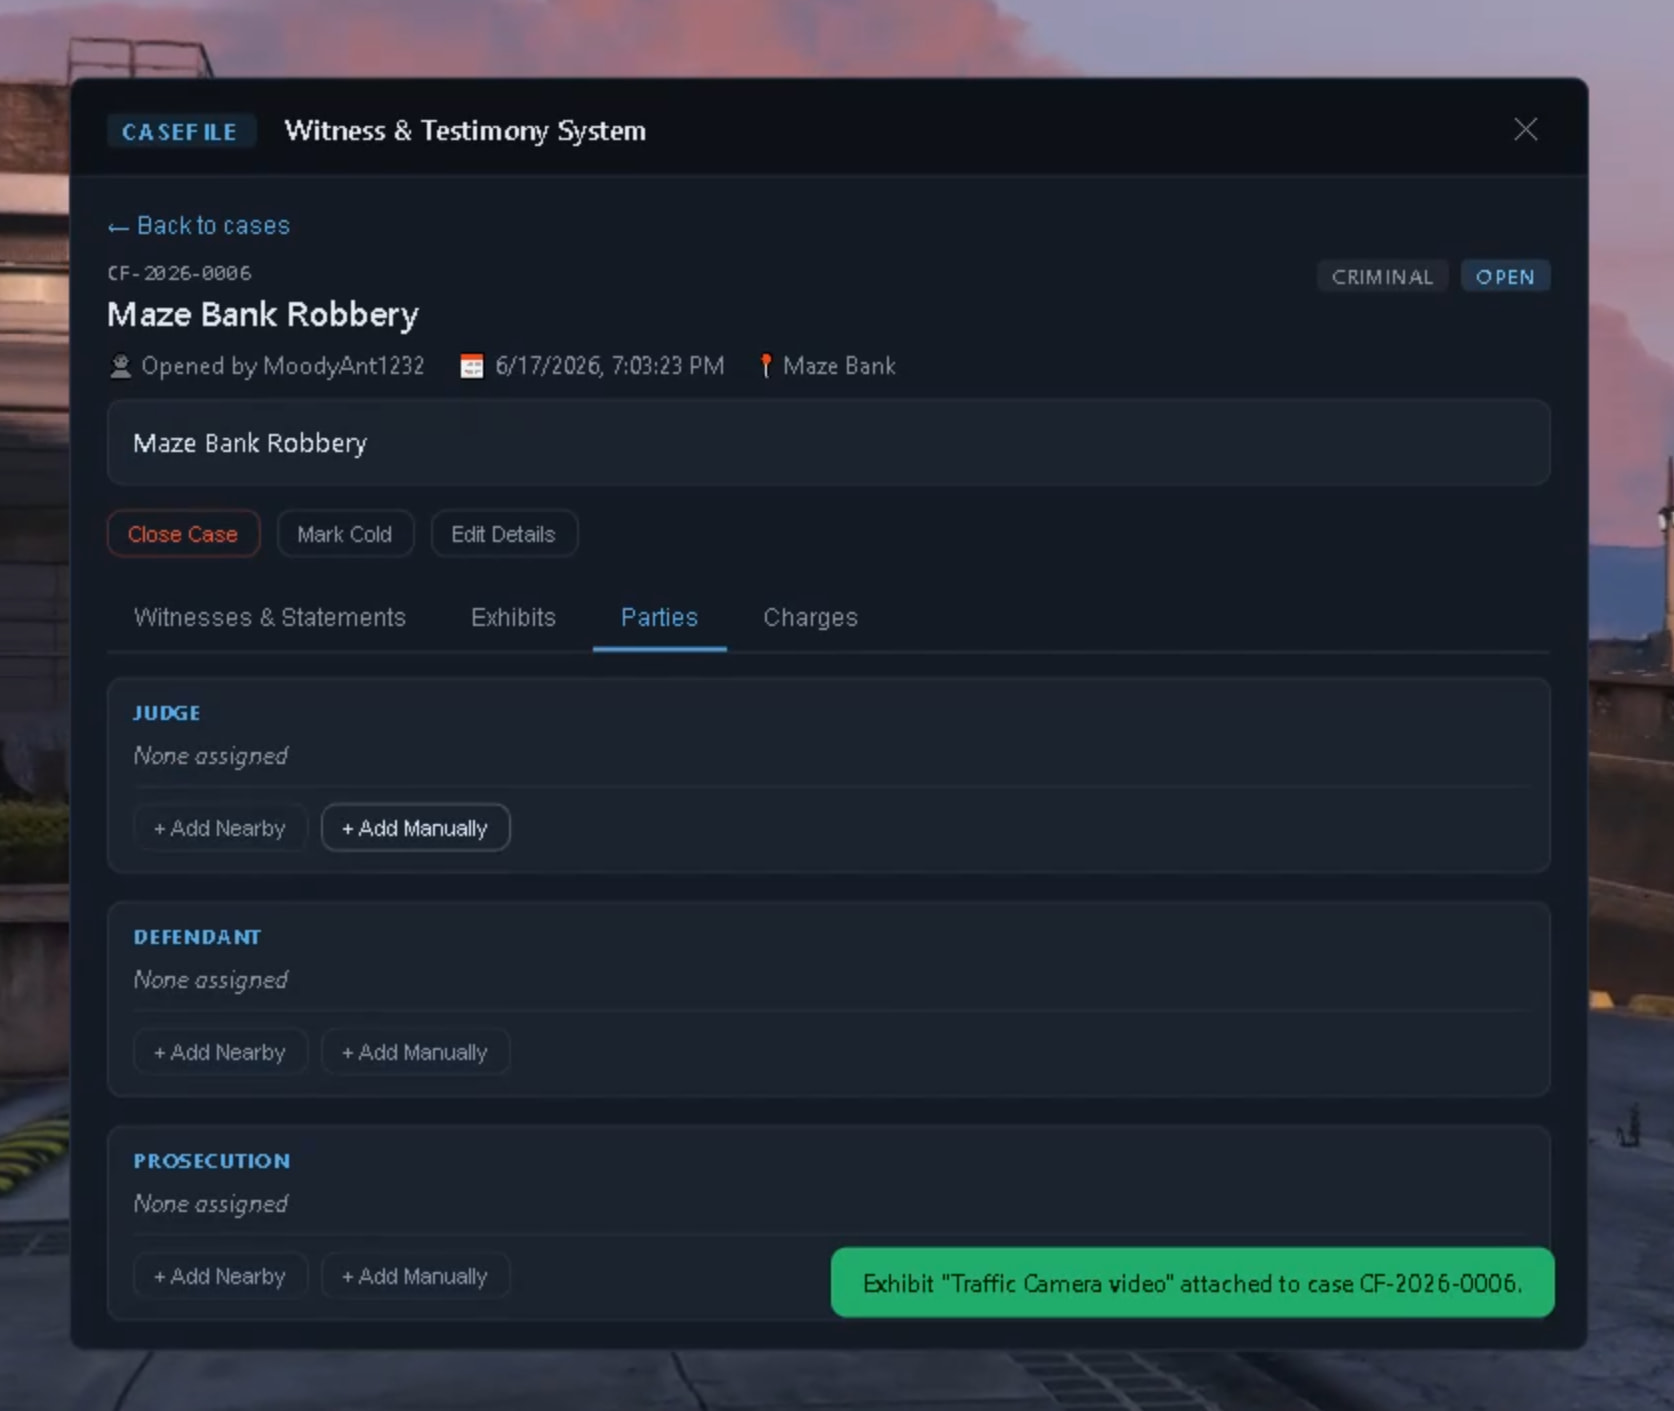Dismiss the exhibit attached notification toast
Viewport: 1674px width, 1411px height.
click(1192, 1283)
